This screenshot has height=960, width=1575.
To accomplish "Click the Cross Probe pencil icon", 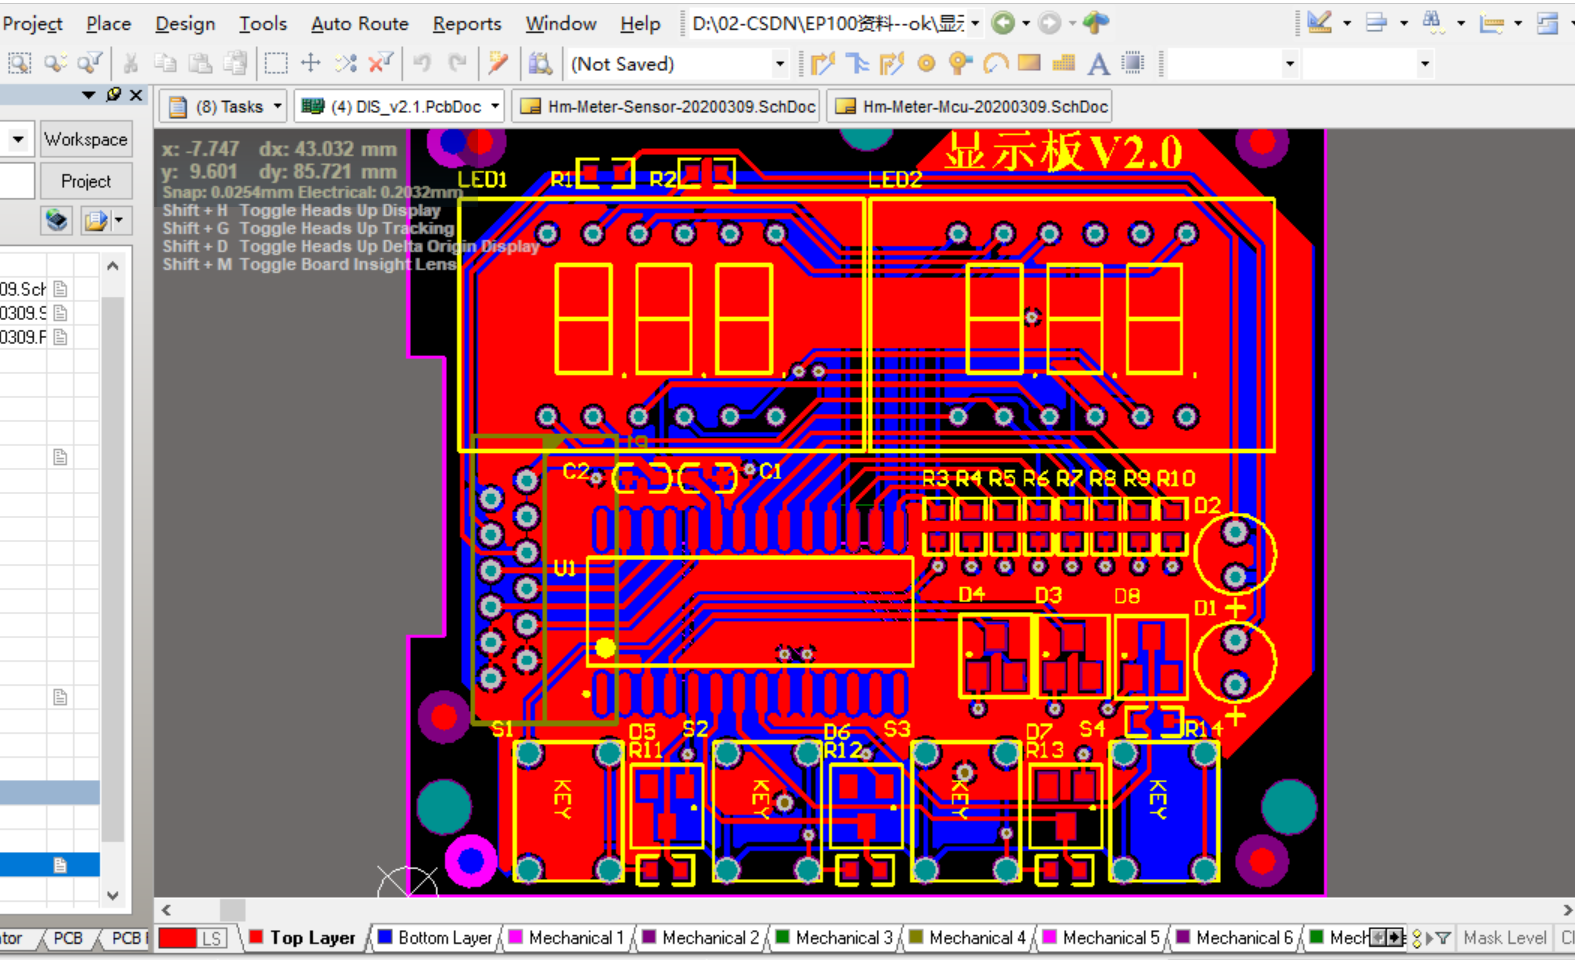I will [x=498, y=64].
